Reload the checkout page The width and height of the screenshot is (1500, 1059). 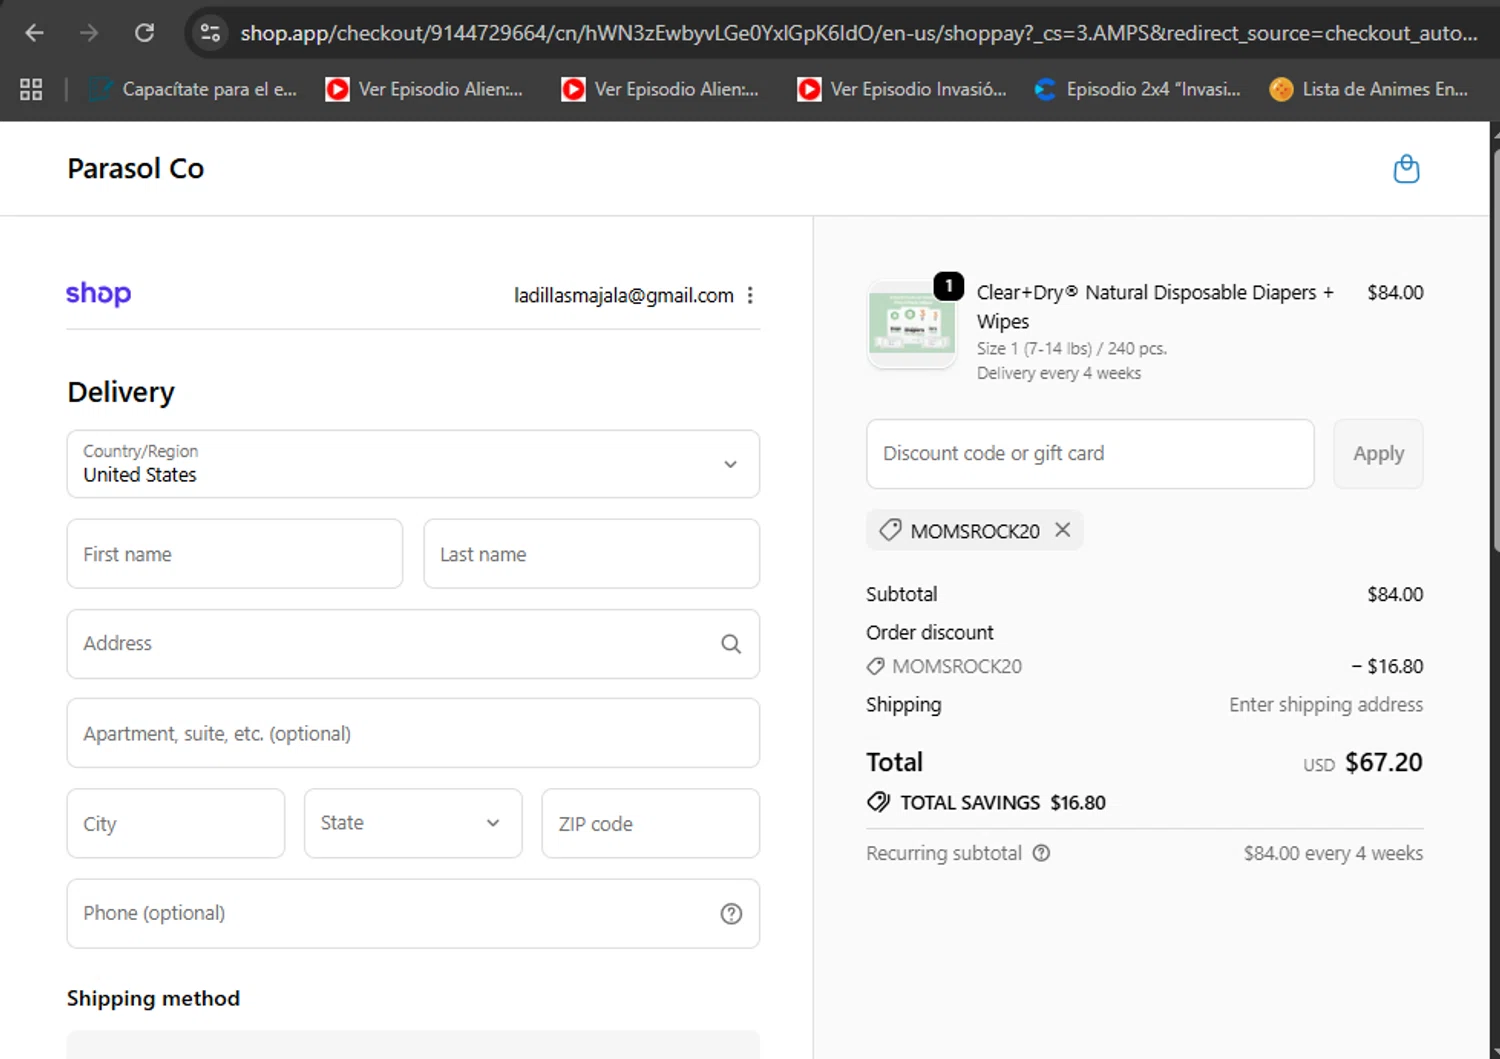click(144, 33)
